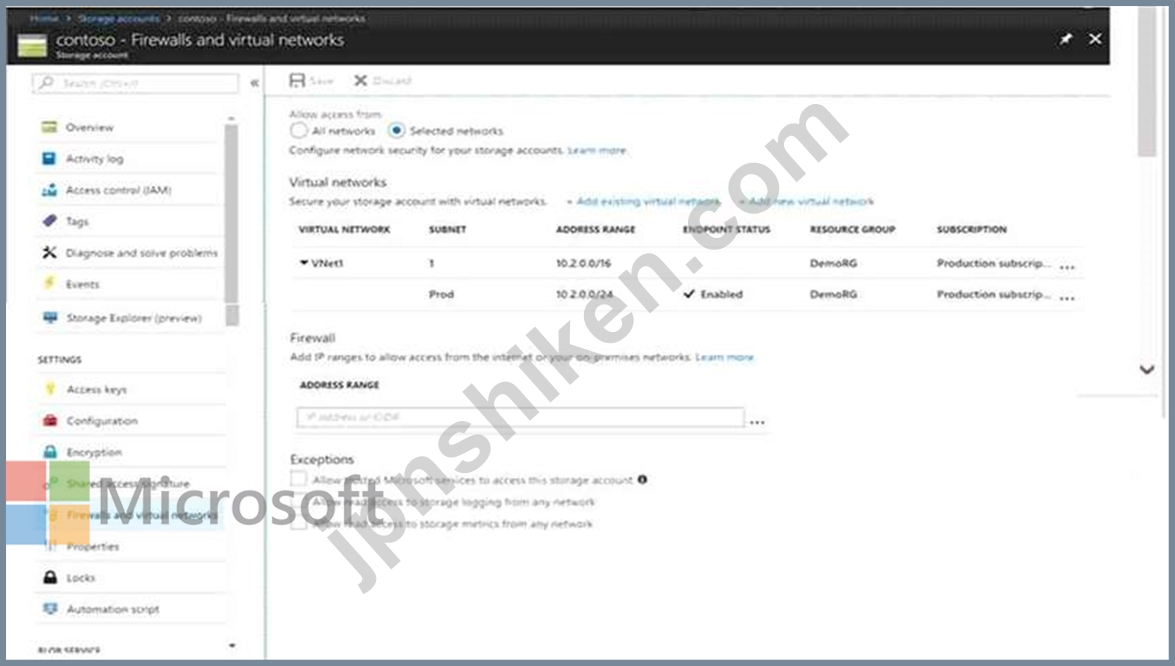This screenshot has height=666, width=1175.
Task: Check Allow trusted Microsoft services checkbox
Action: [x=299, y=479]
